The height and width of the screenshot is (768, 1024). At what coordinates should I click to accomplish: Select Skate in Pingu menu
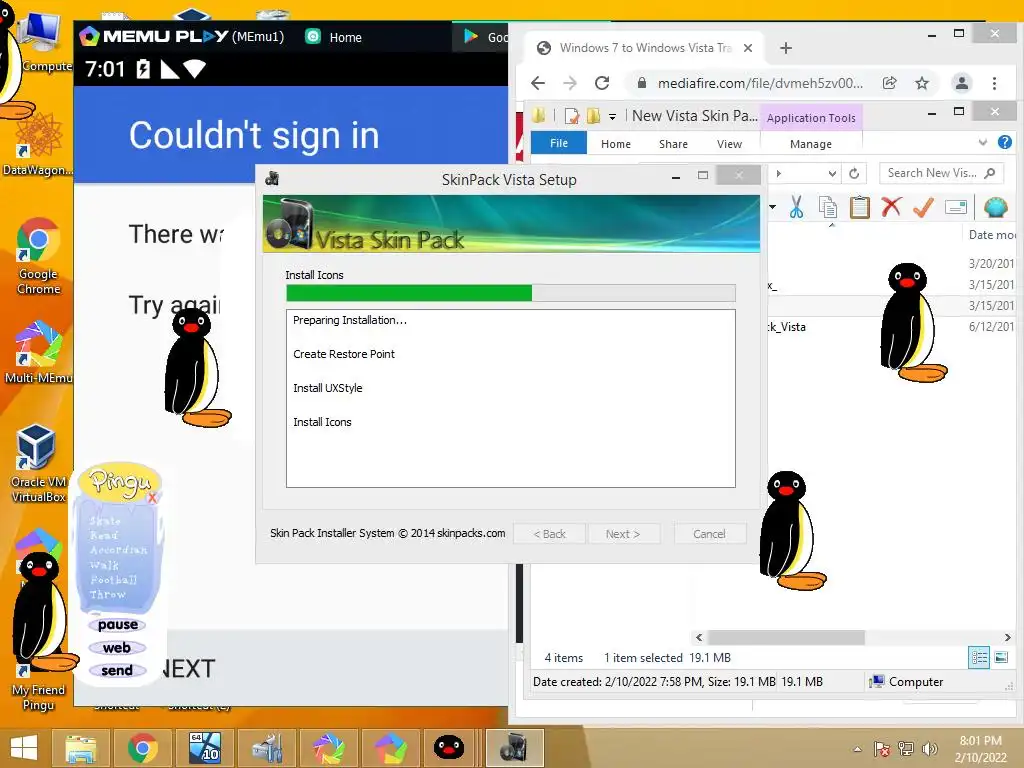click(105, 520)
